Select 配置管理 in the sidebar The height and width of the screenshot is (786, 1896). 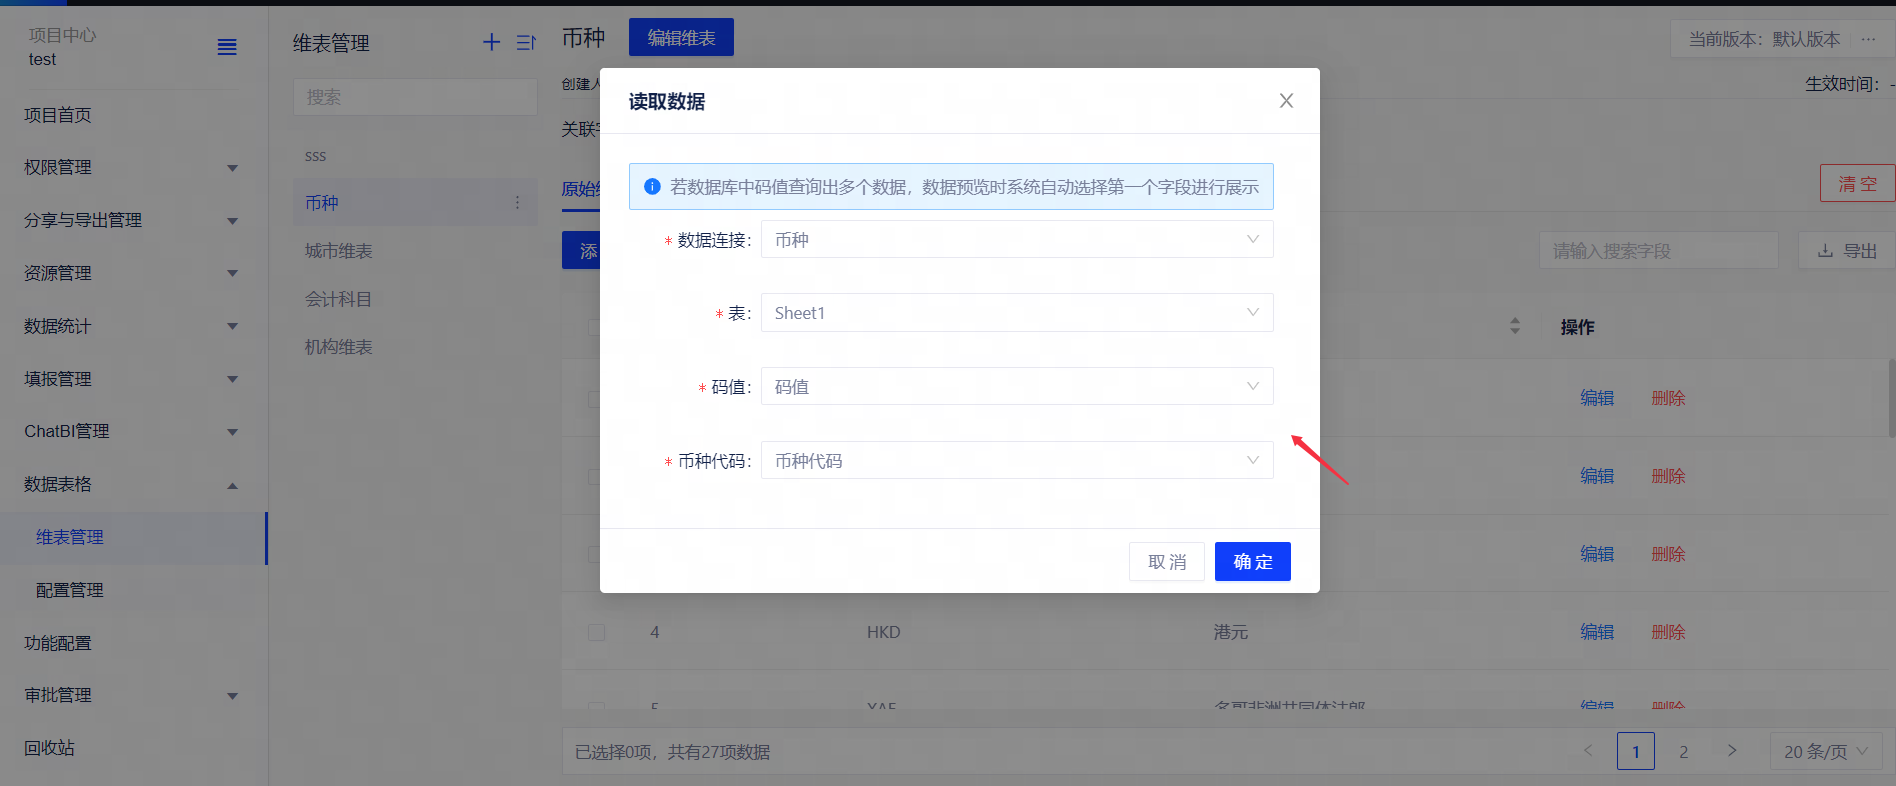coord(70,590)
